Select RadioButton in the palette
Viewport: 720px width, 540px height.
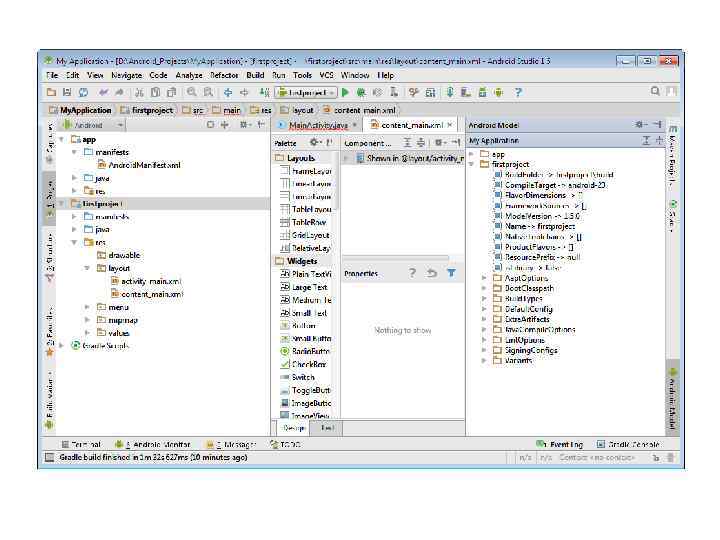pyautogui.click(x=306, y=351)
